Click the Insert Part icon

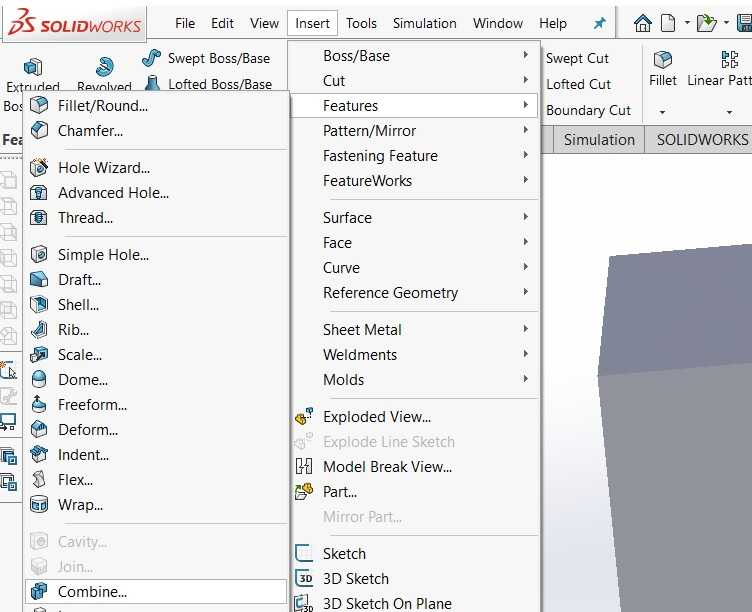pos(304,491)
